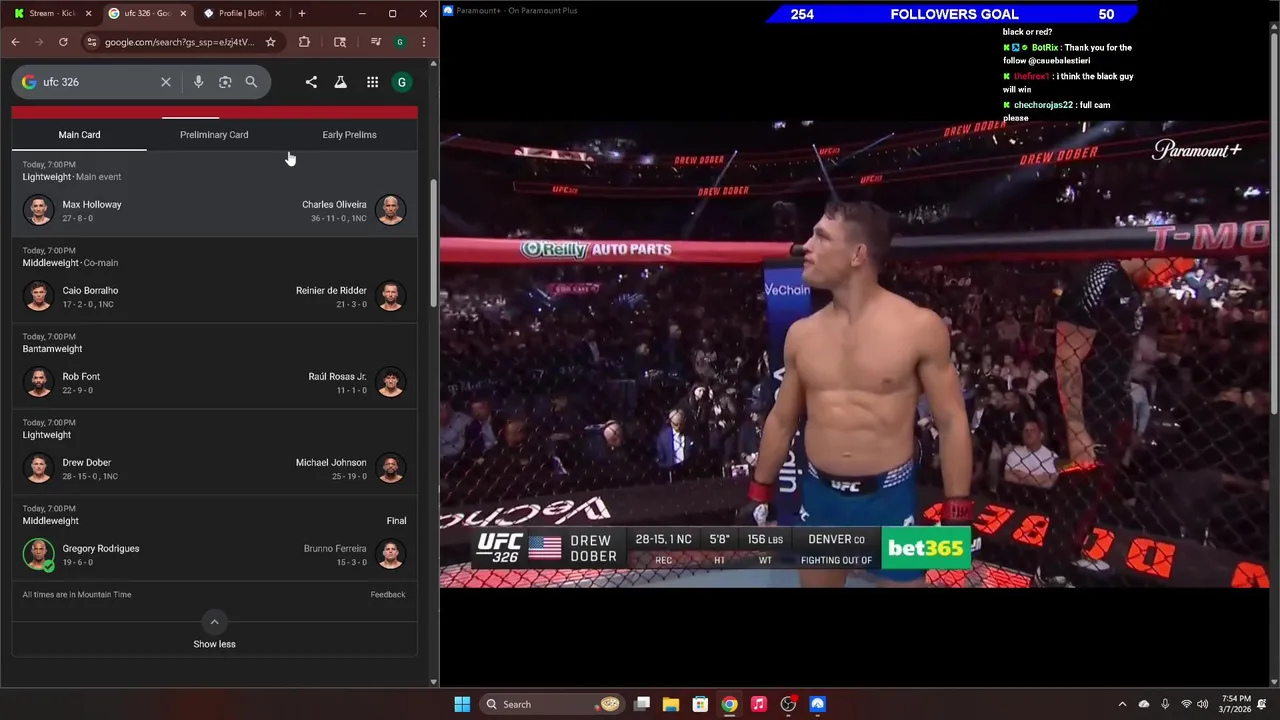Share the Google search results
The height and width of the screenshot is (720, 1280).
[x=311, y=82]
